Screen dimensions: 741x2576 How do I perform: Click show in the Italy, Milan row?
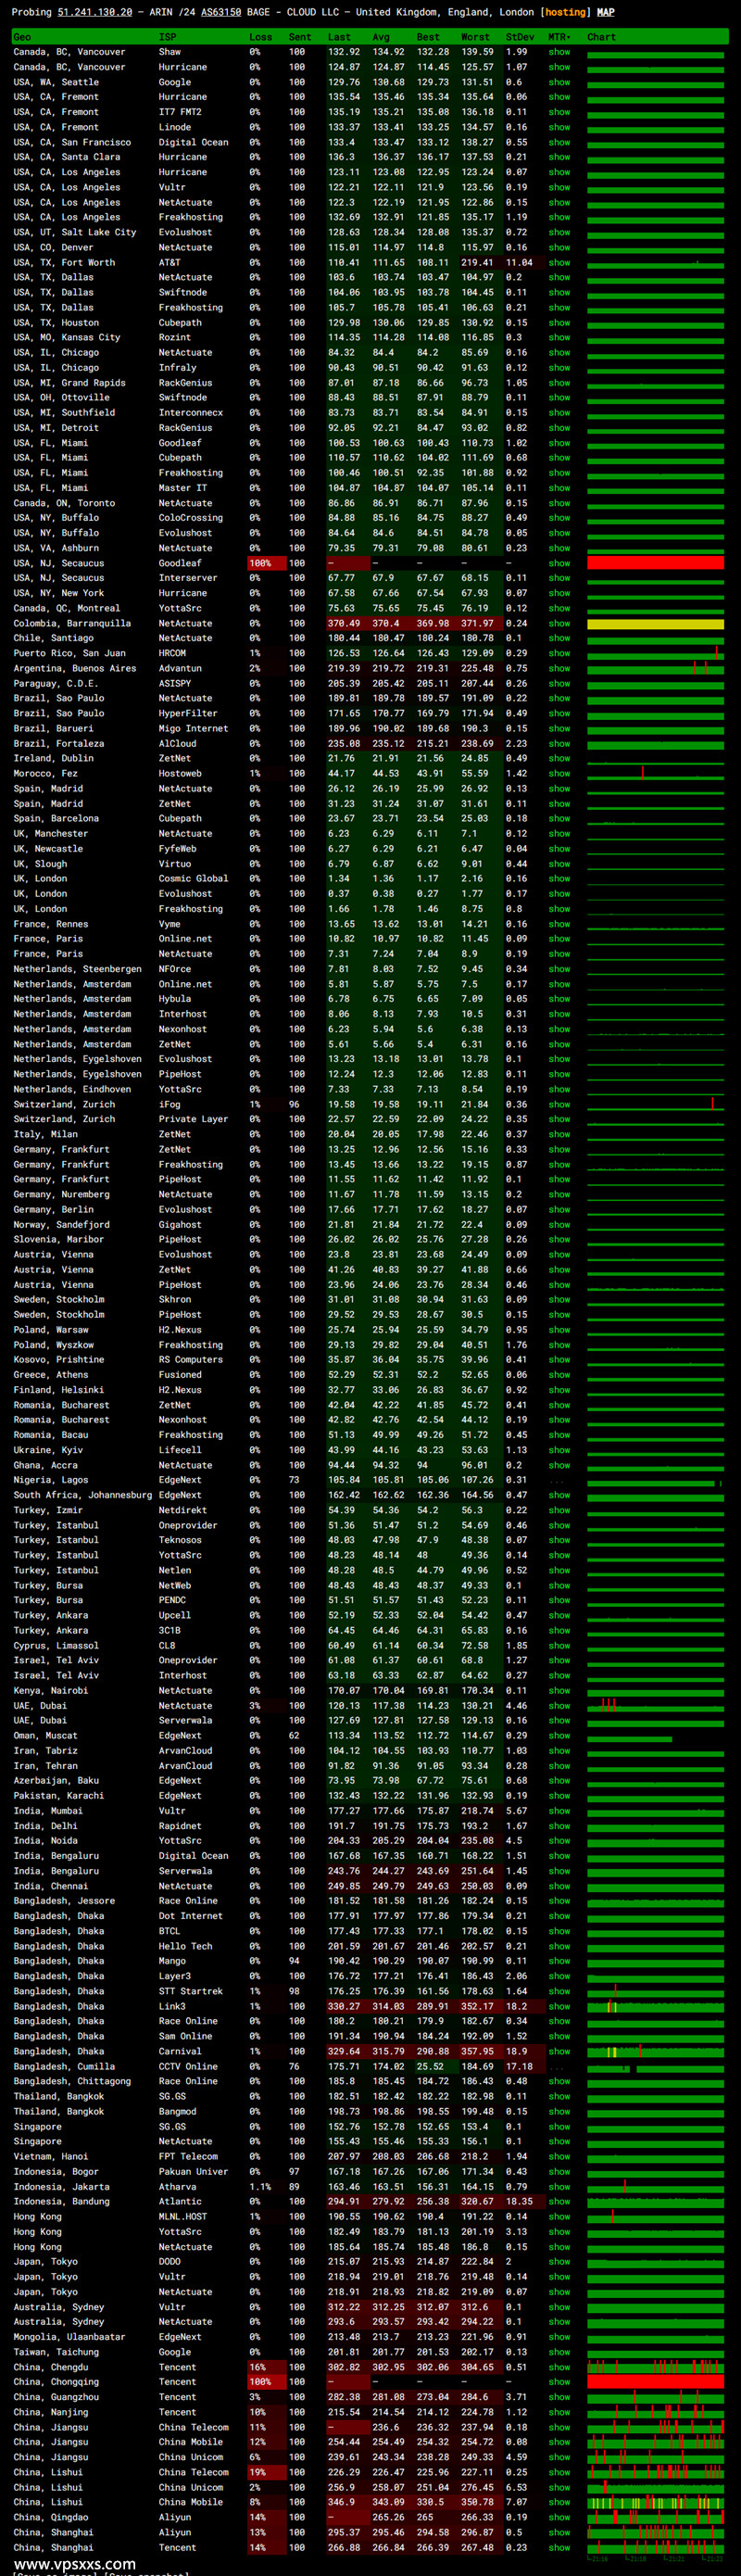coord(559,1134)
